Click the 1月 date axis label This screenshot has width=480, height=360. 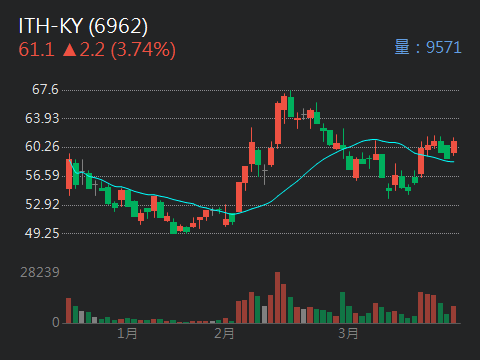(127, 333)
